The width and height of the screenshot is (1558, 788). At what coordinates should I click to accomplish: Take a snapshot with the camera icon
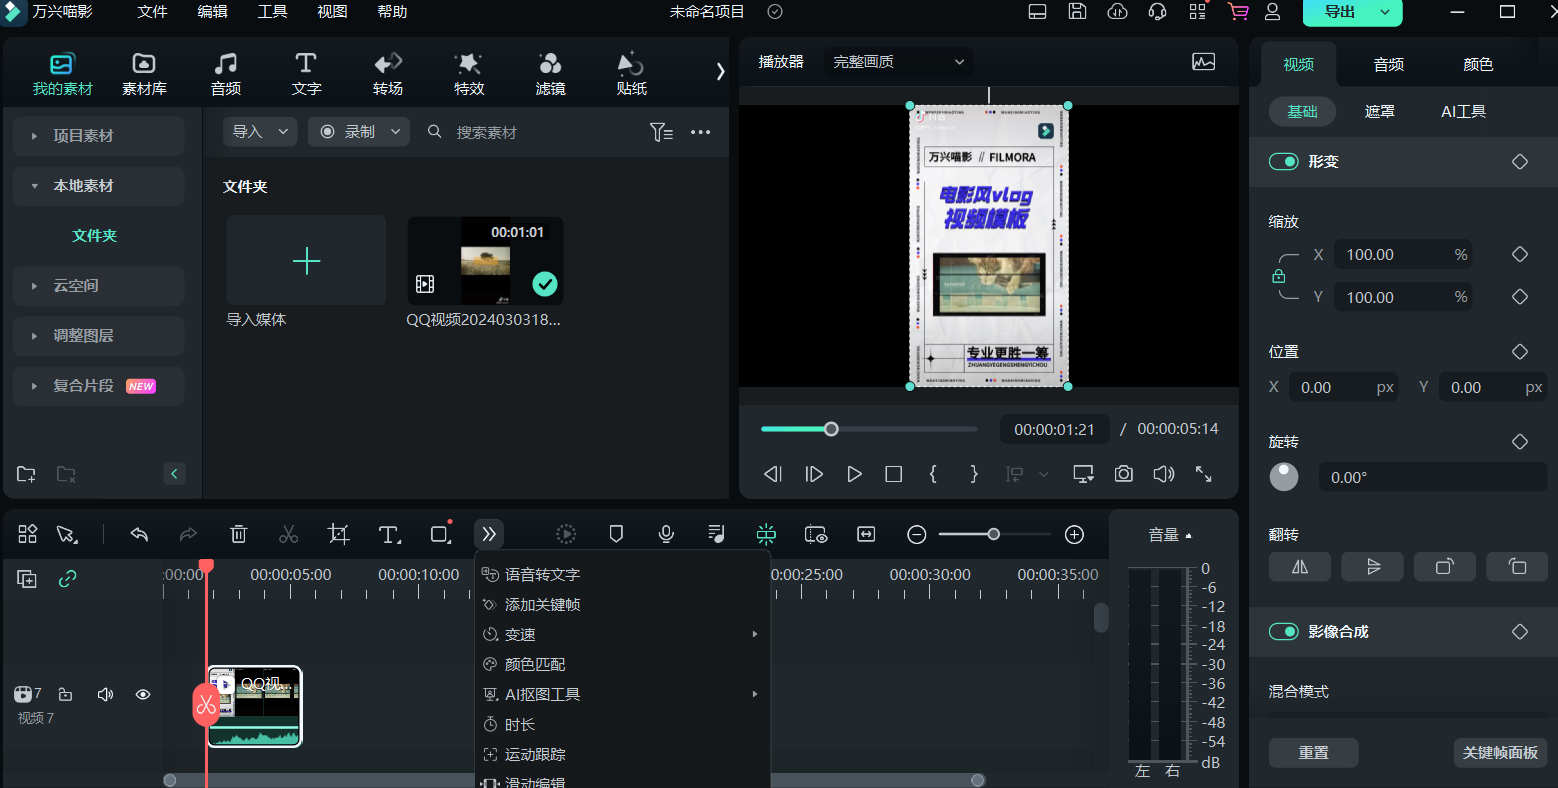tap(1124, 474)
